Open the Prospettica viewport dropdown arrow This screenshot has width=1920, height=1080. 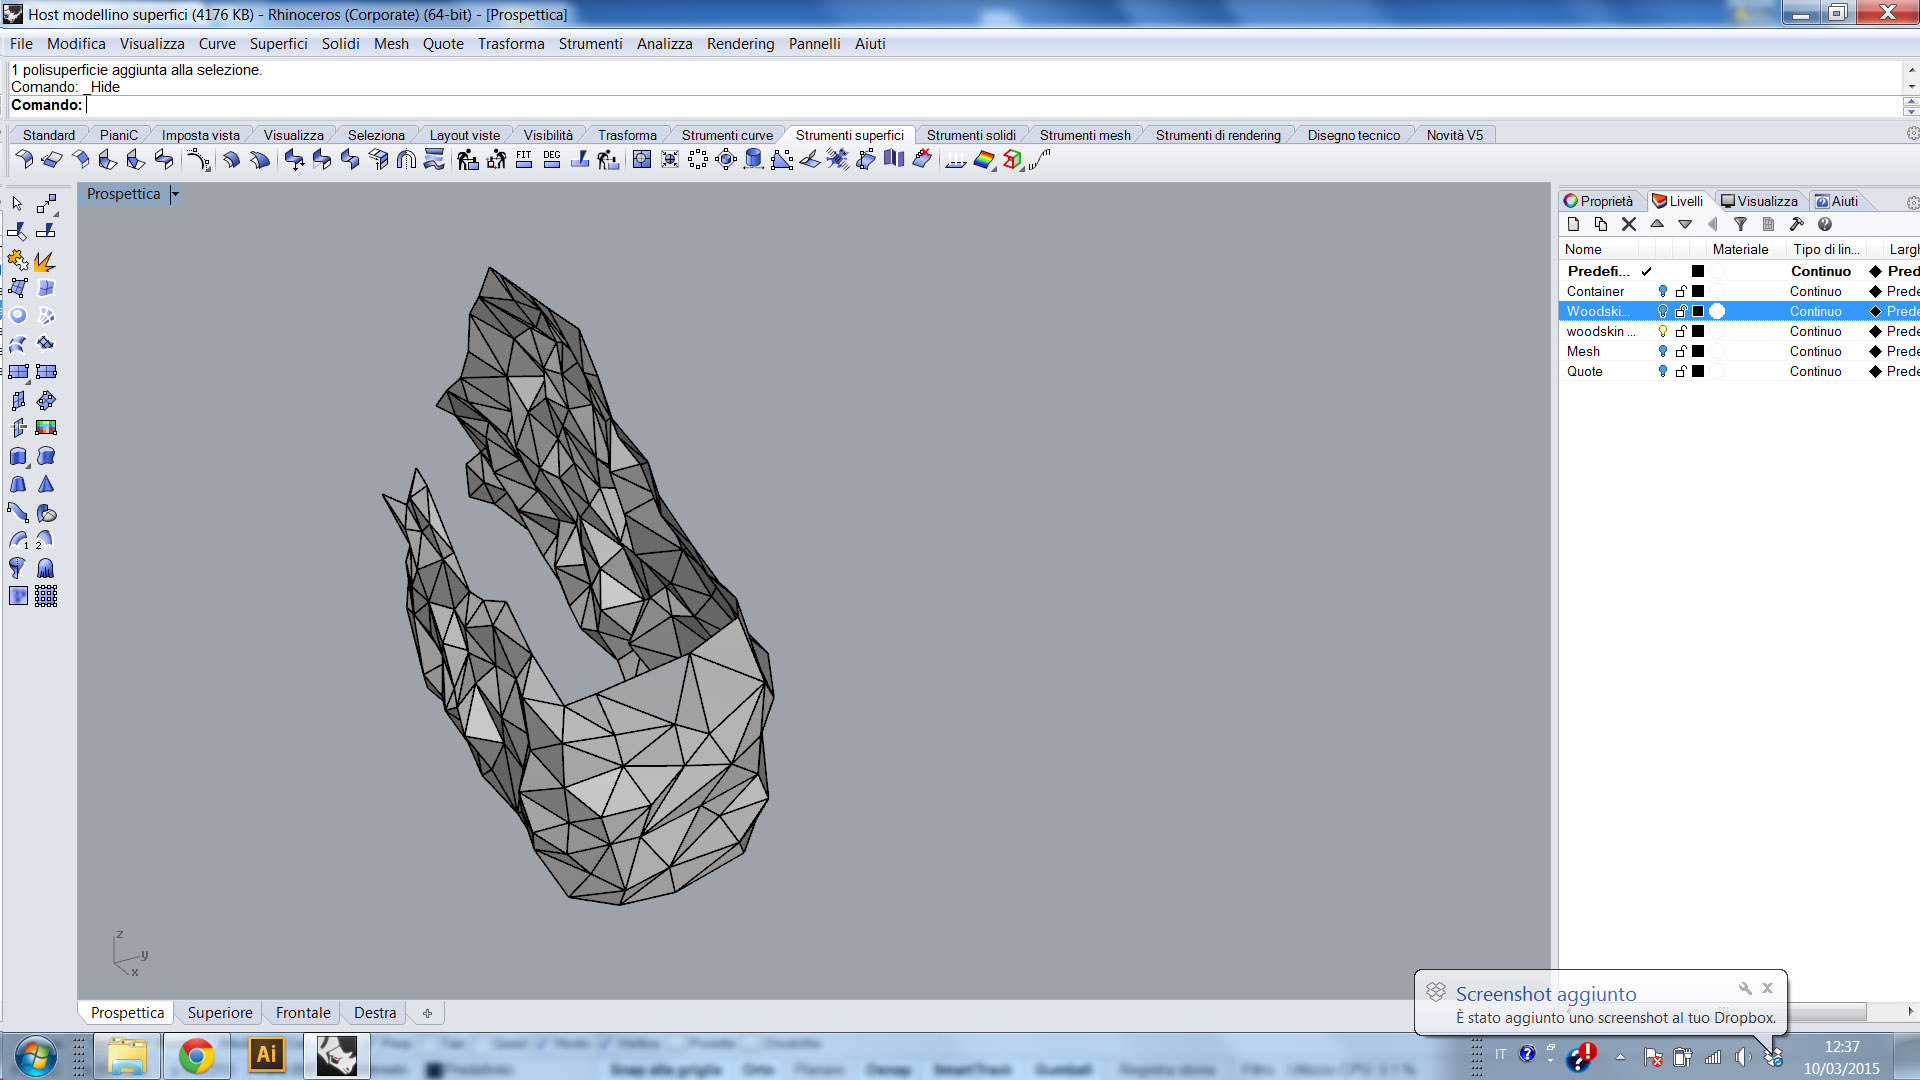[x=175, y=194]
